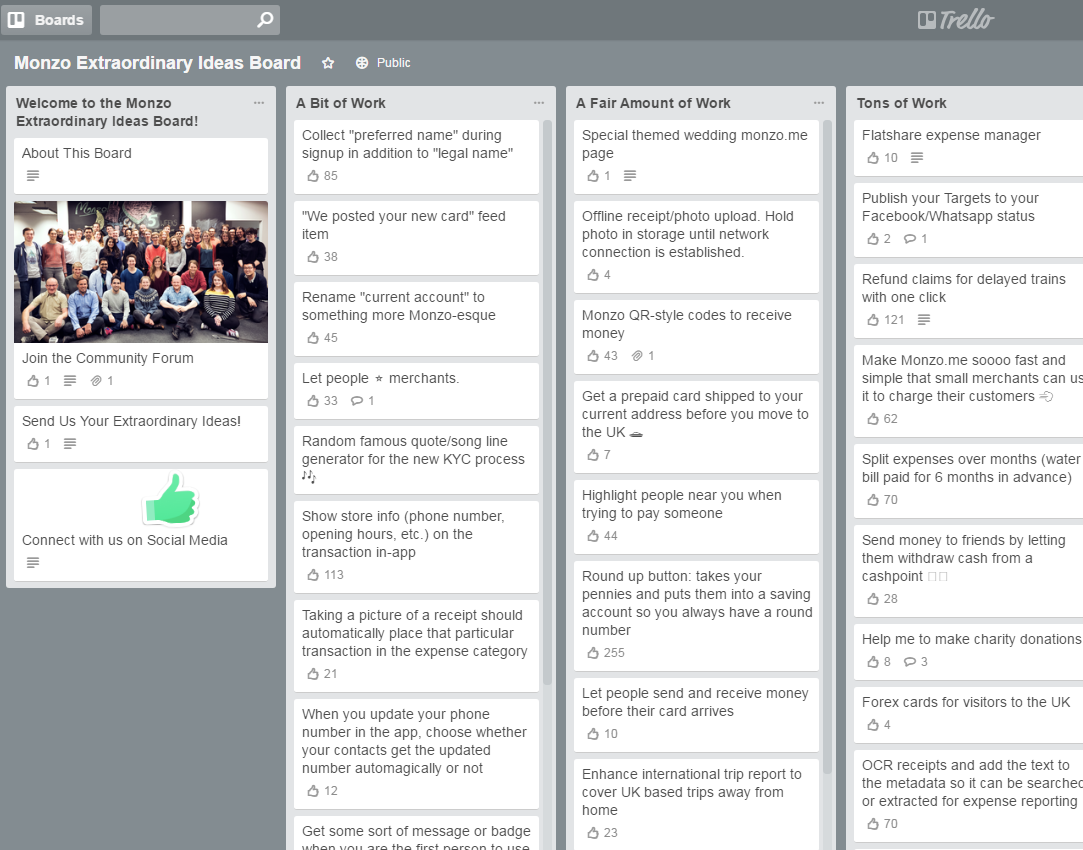Open 'We posted your new card' feed item card

point(416,238)
